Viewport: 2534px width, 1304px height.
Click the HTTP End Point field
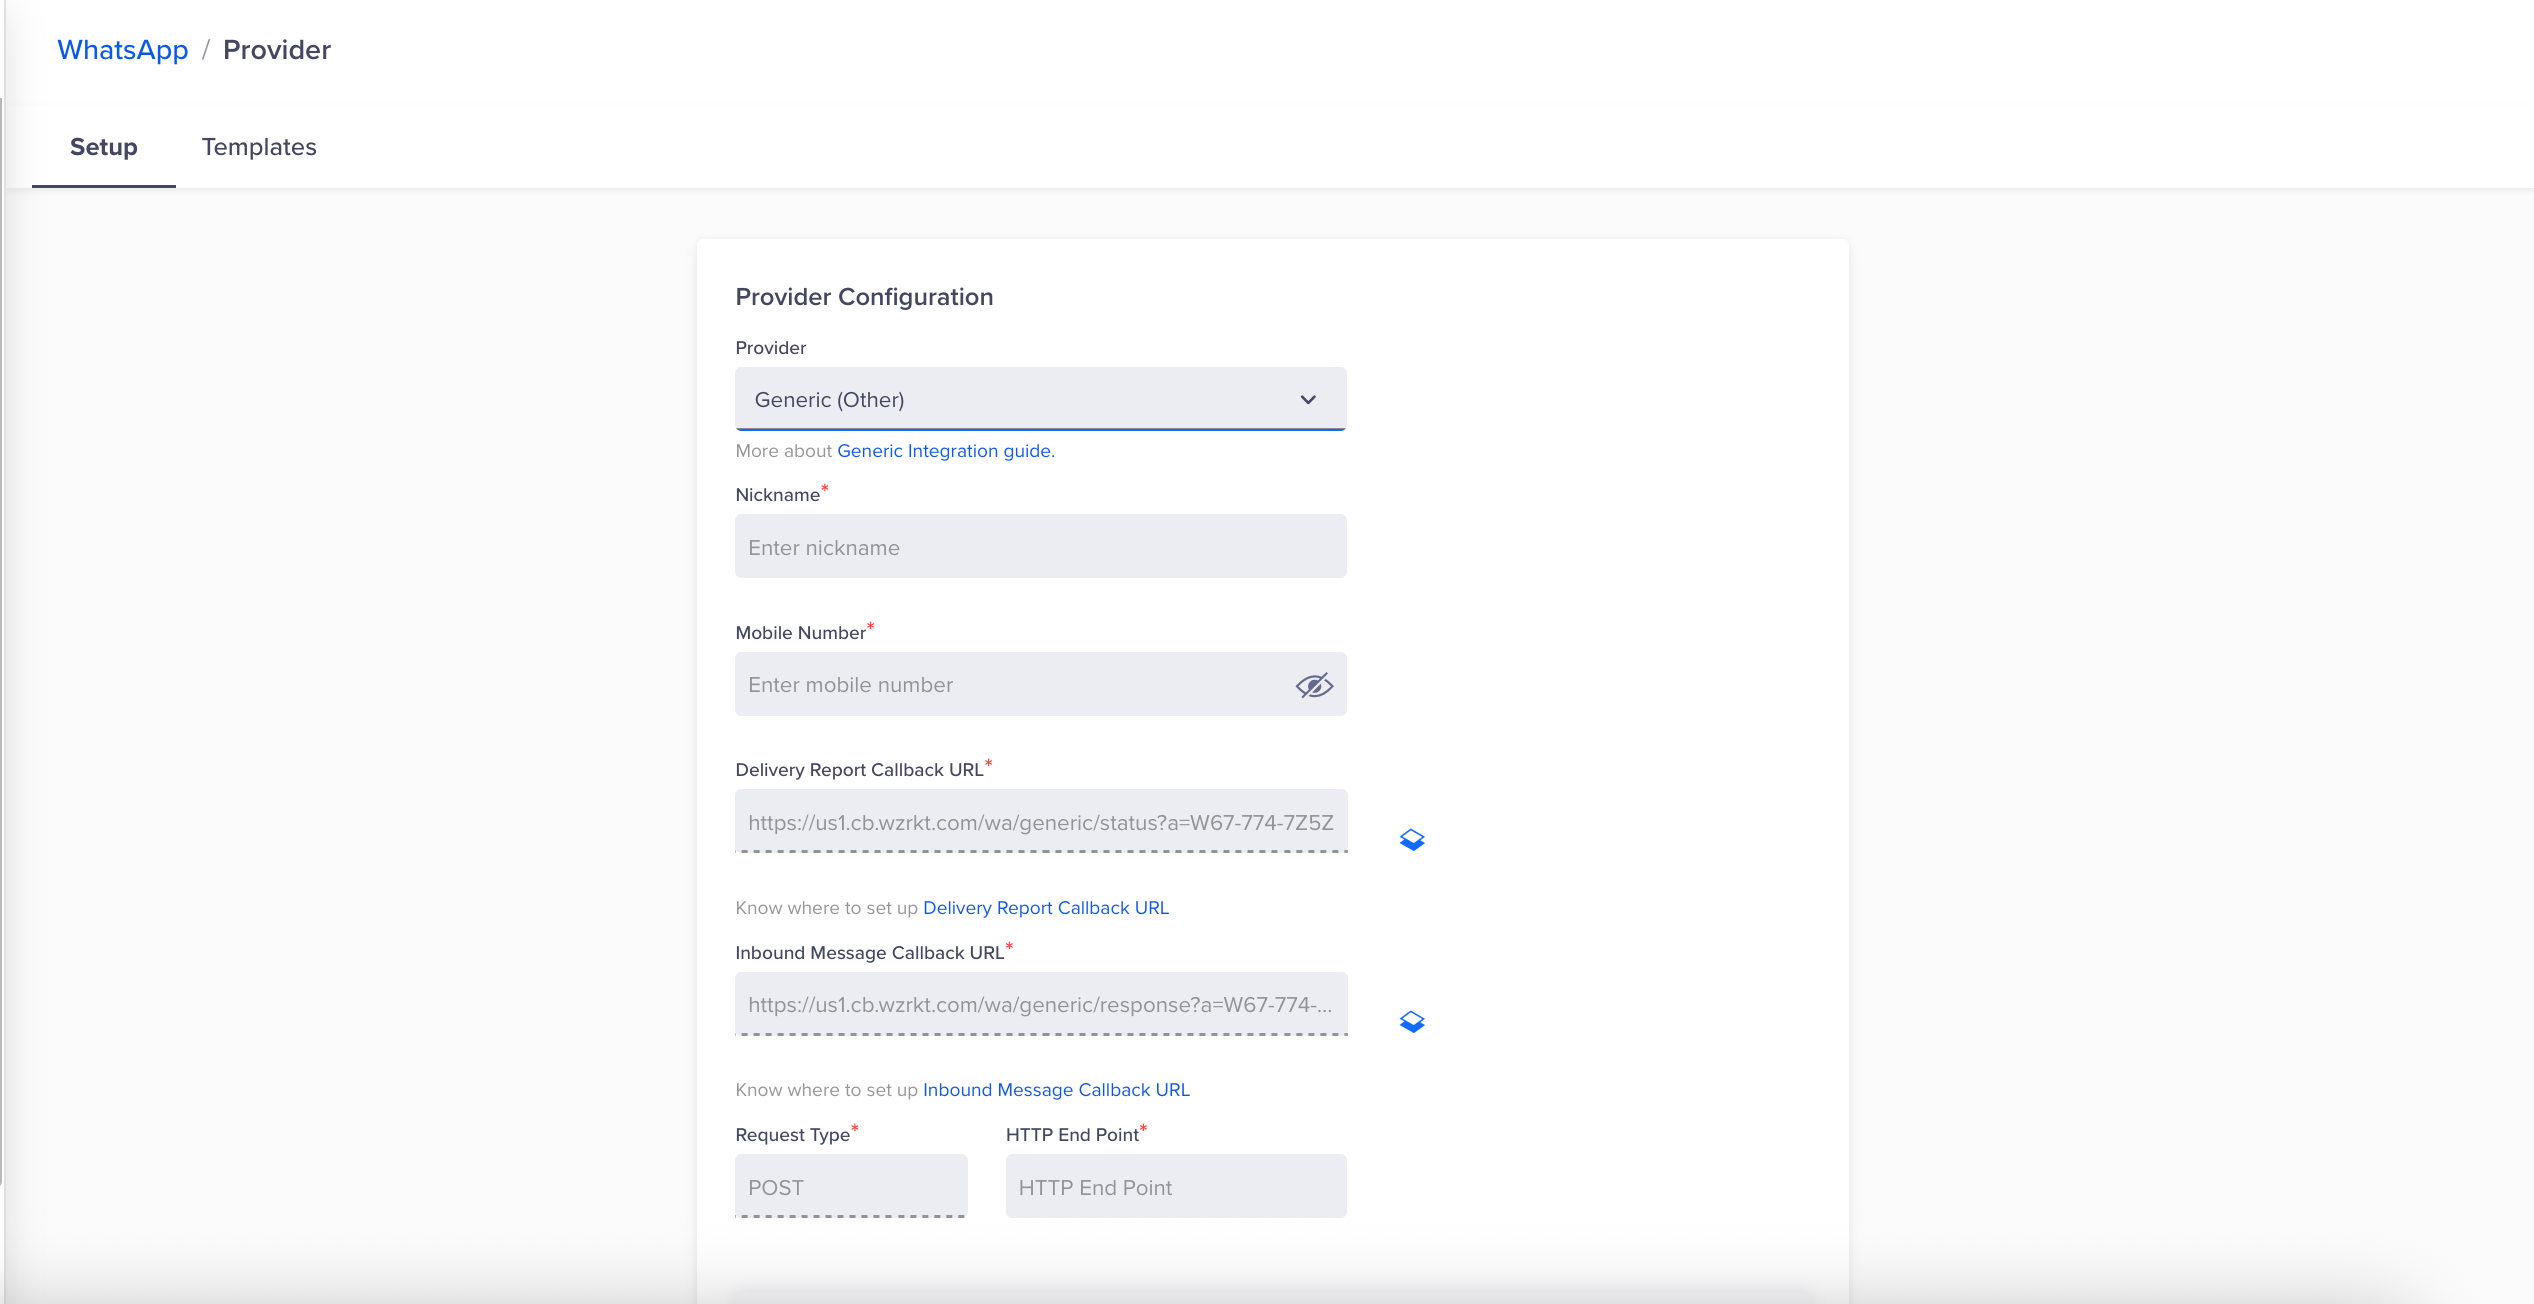(1175, 1187)
